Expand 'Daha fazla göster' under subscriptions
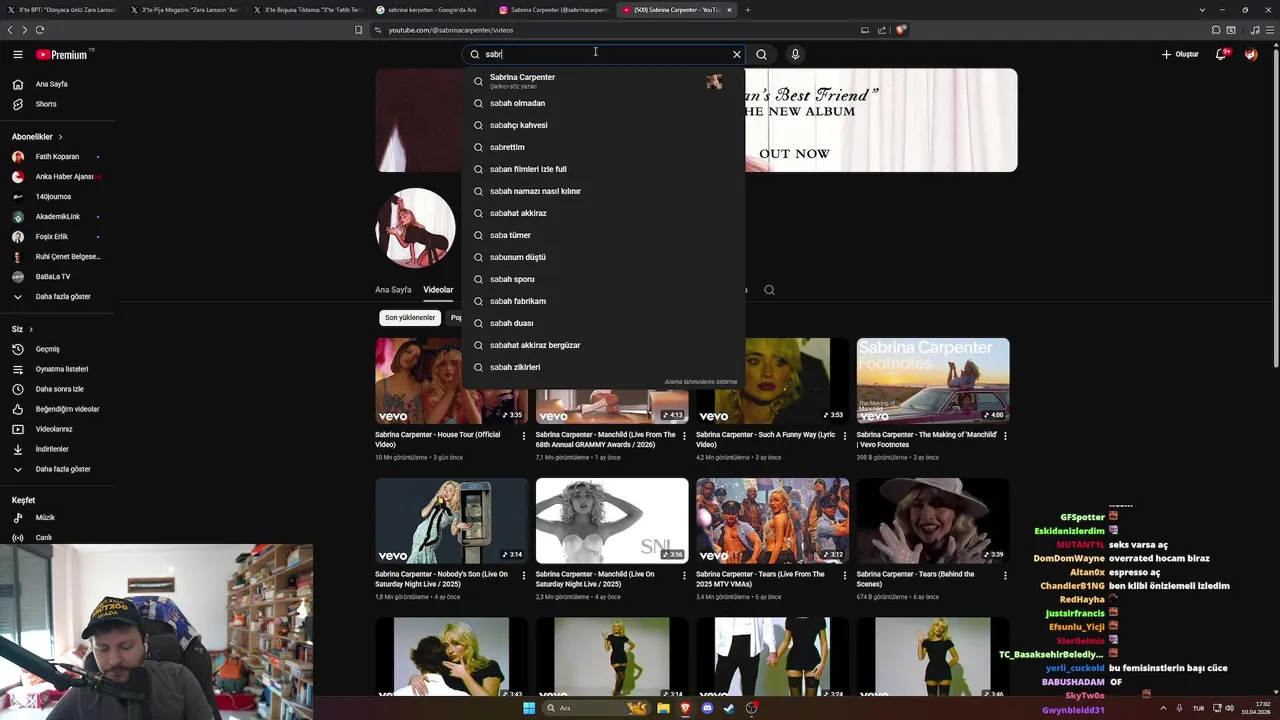Screen dimensions: 1280x720 coord(57,297)
